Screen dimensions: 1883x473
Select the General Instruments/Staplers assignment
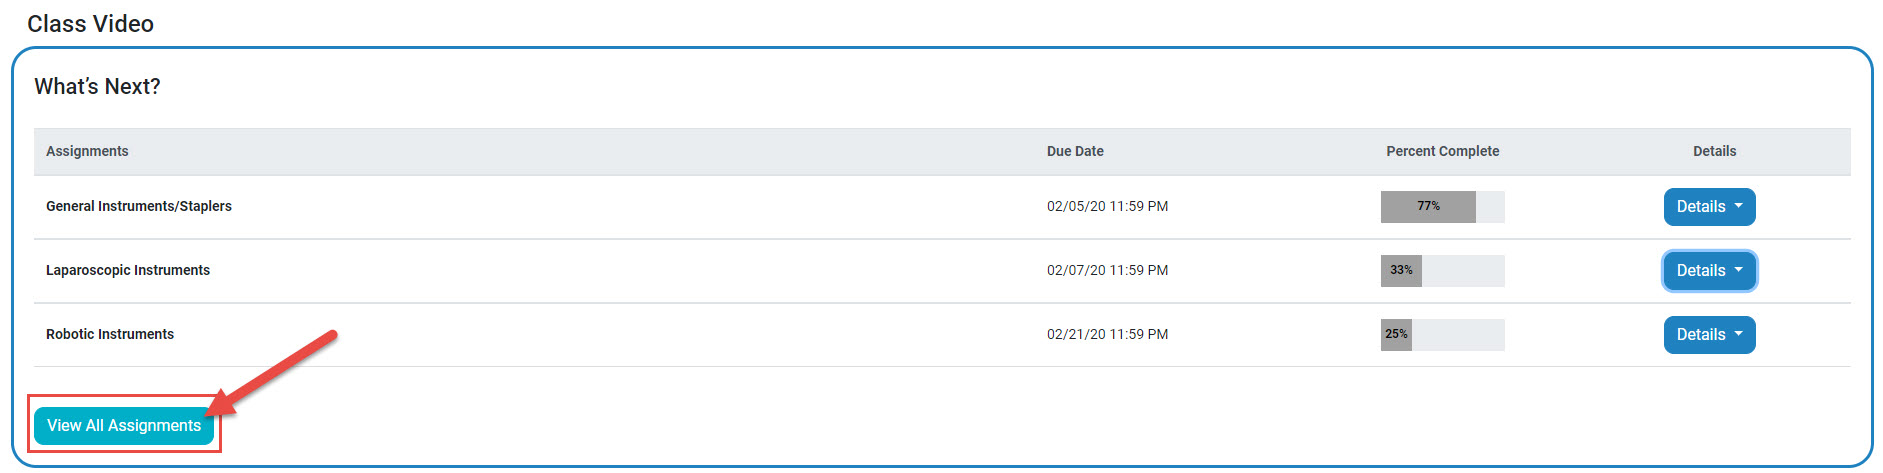pyautogui.click(x=139, y=206)
